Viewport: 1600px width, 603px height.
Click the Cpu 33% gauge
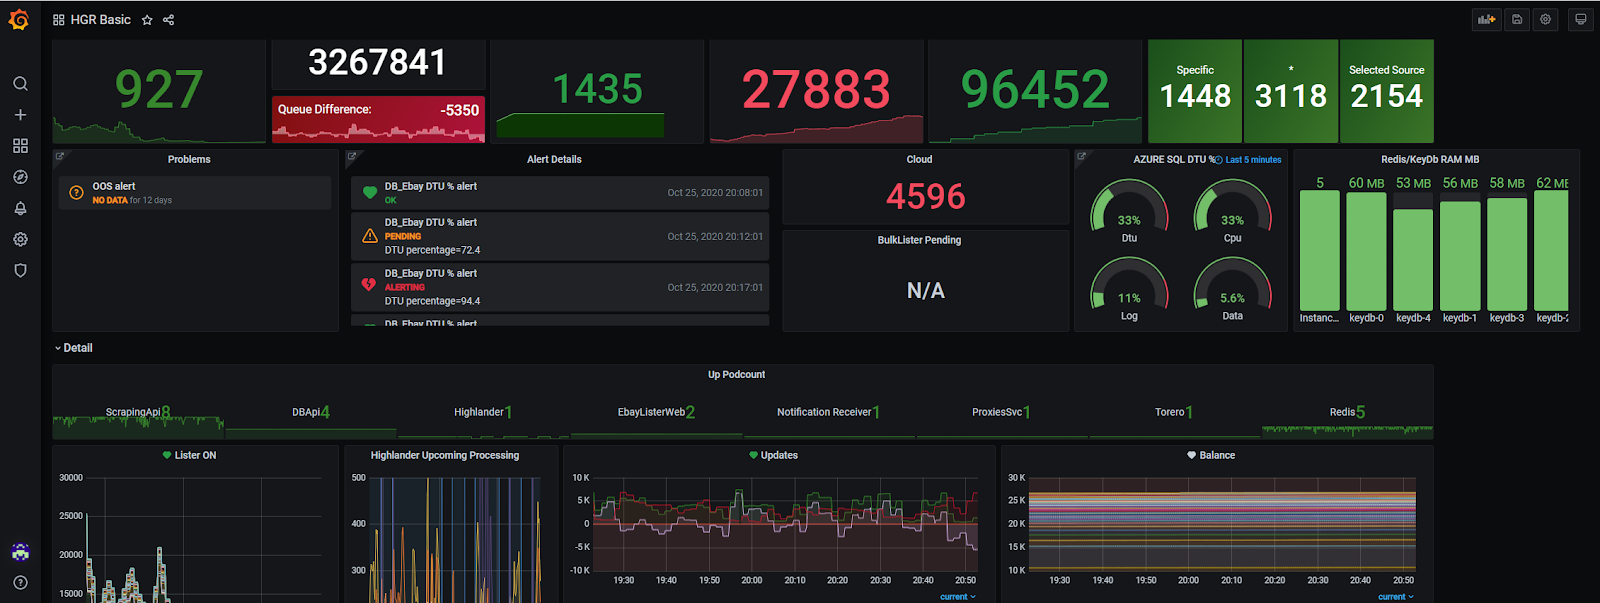point(1232,211)
